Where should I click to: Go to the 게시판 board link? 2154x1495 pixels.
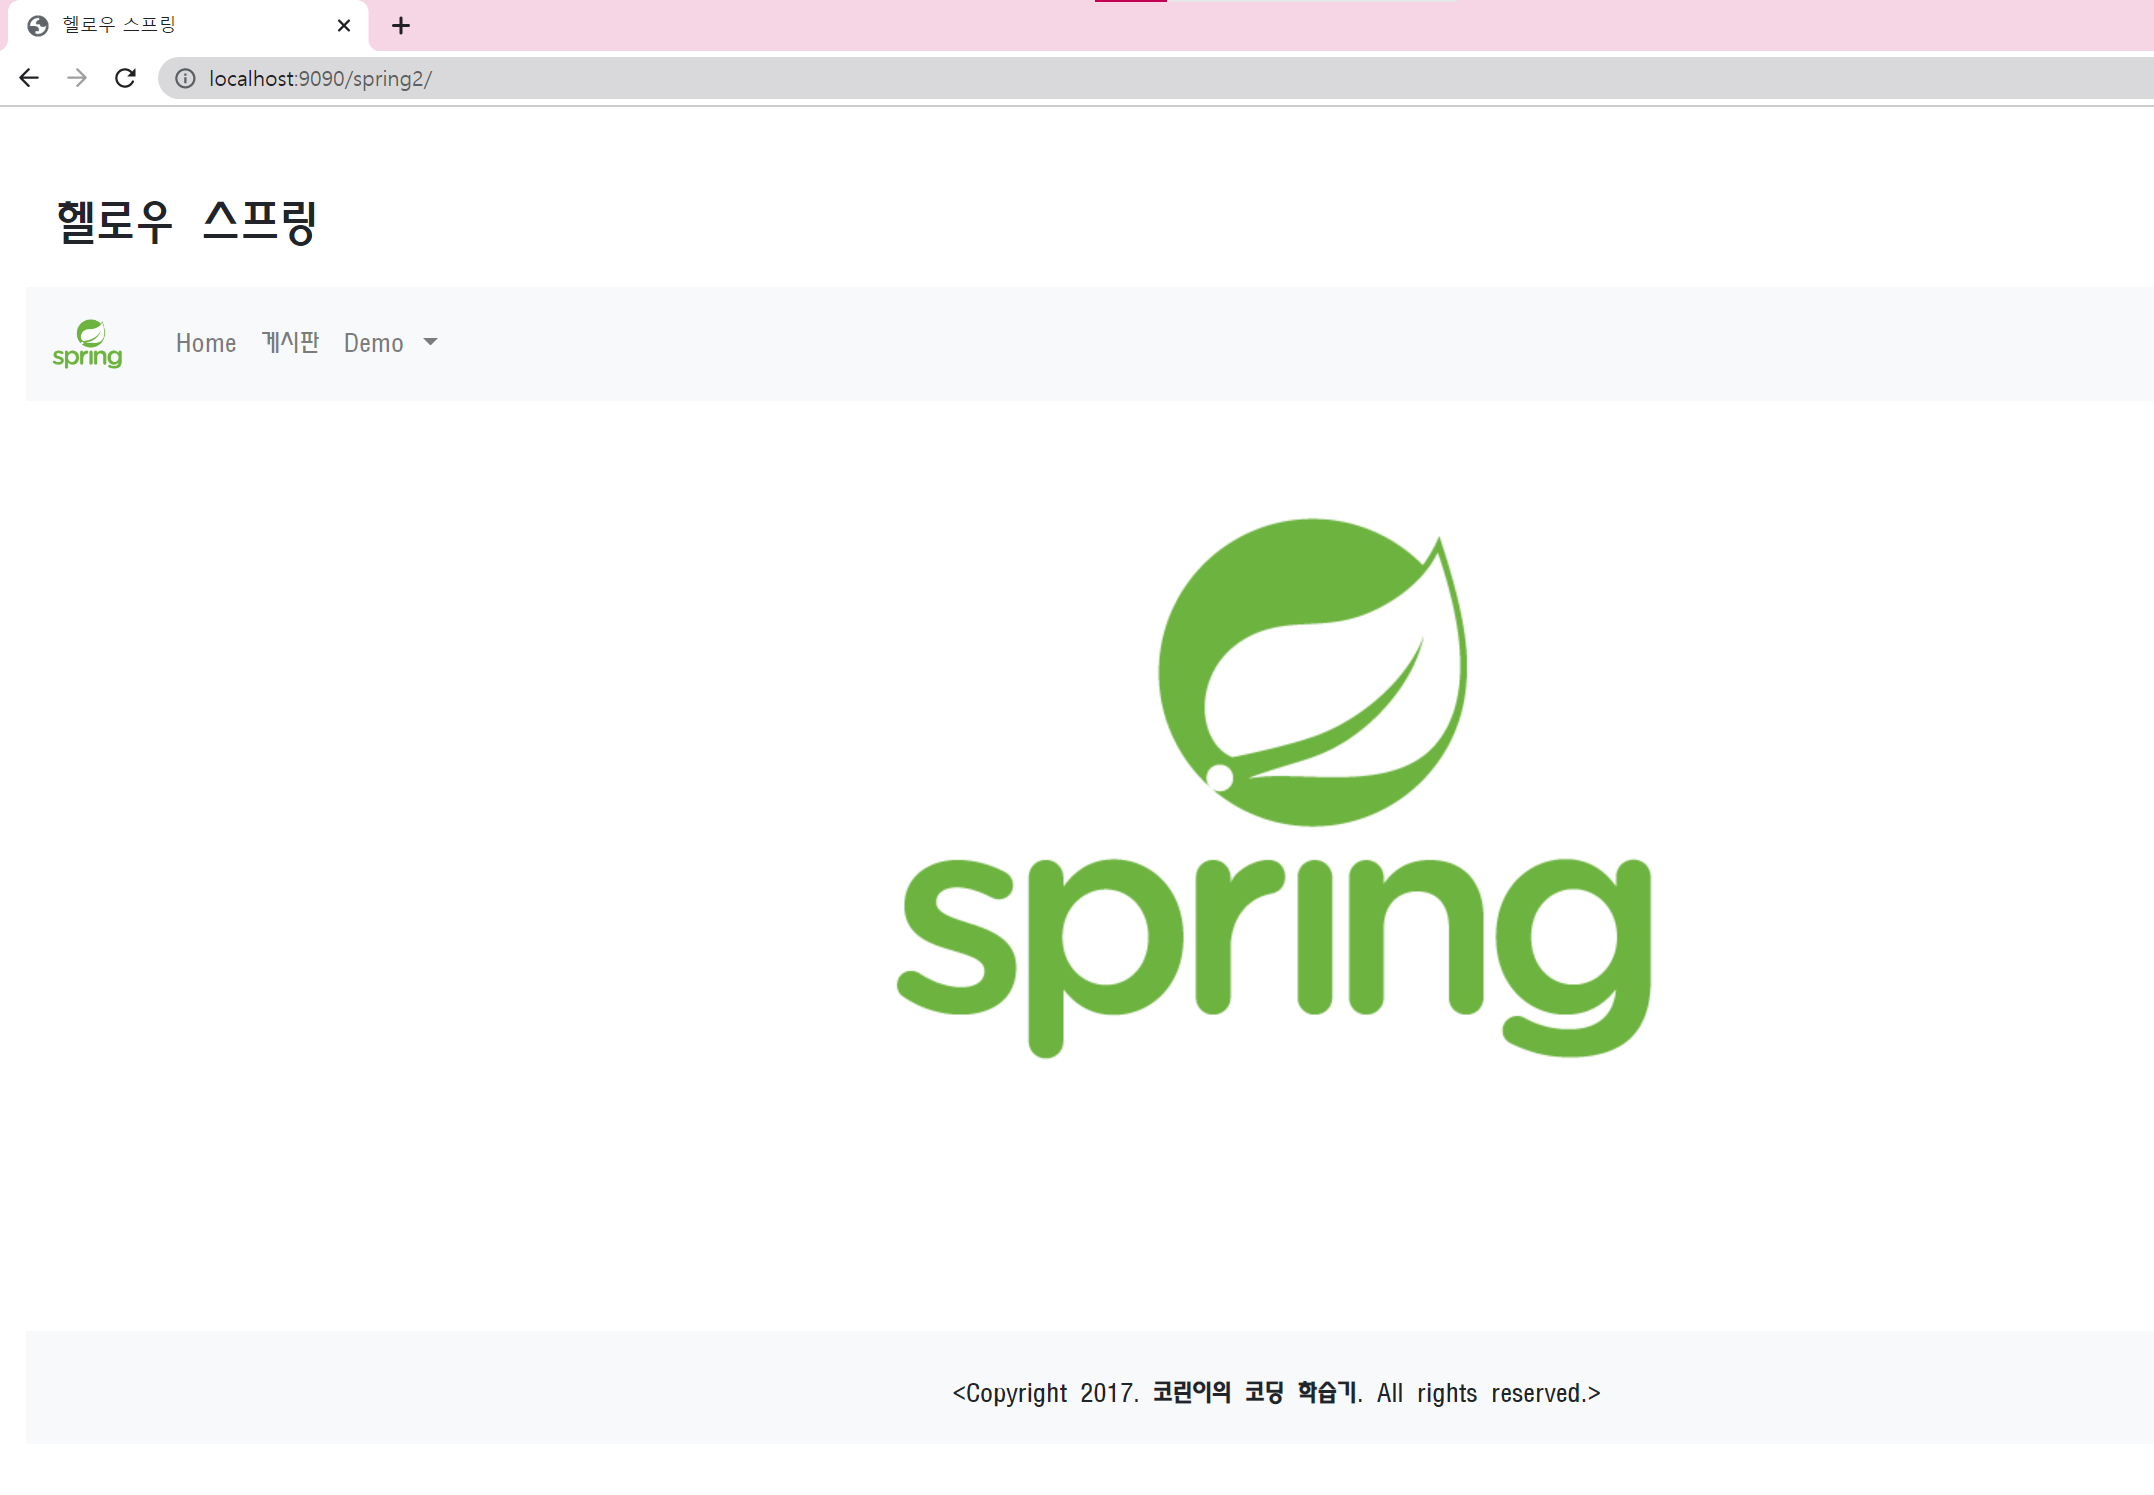[290, 343]
